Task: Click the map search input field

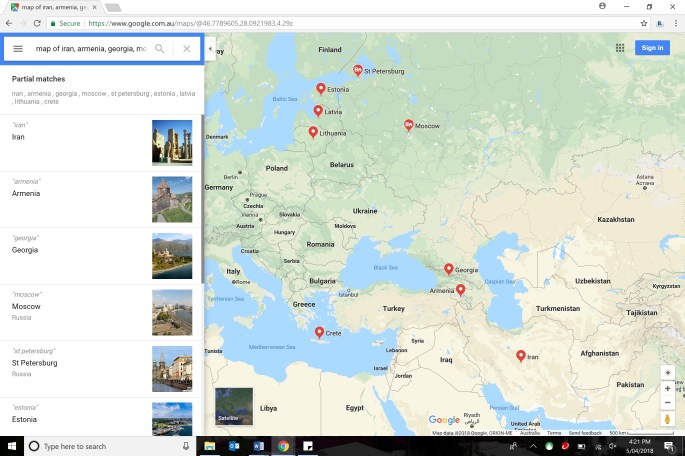Action: coord(91,48)
